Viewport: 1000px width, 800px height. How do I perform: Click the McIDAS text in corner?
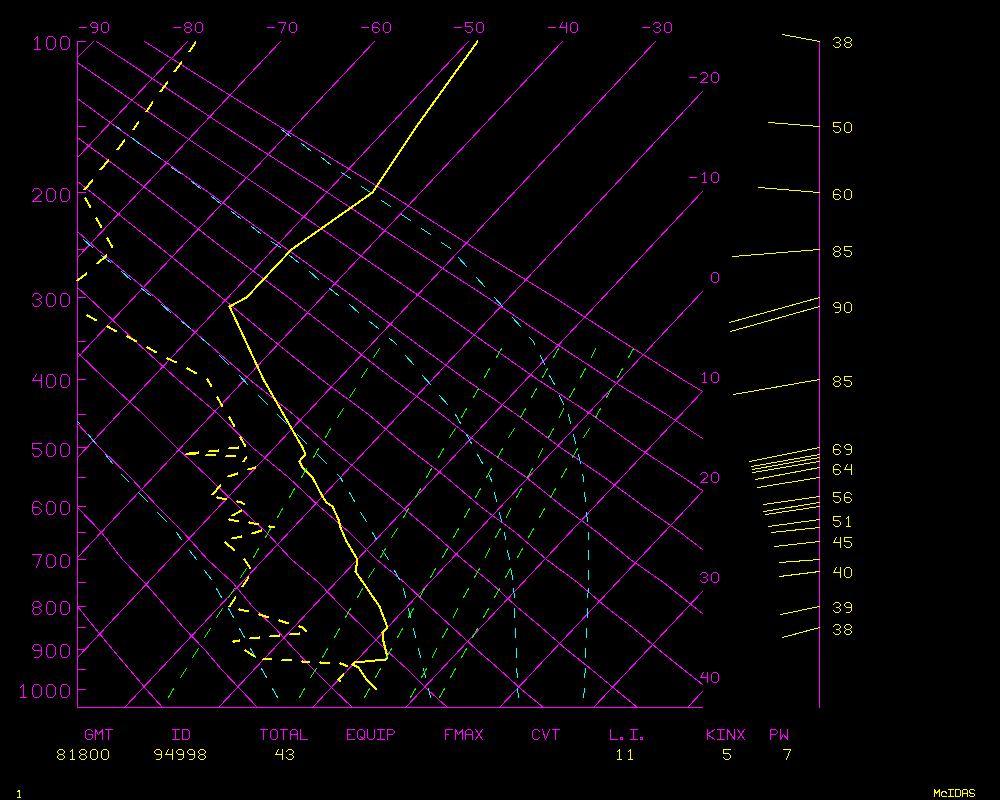(x=955, y=792)
